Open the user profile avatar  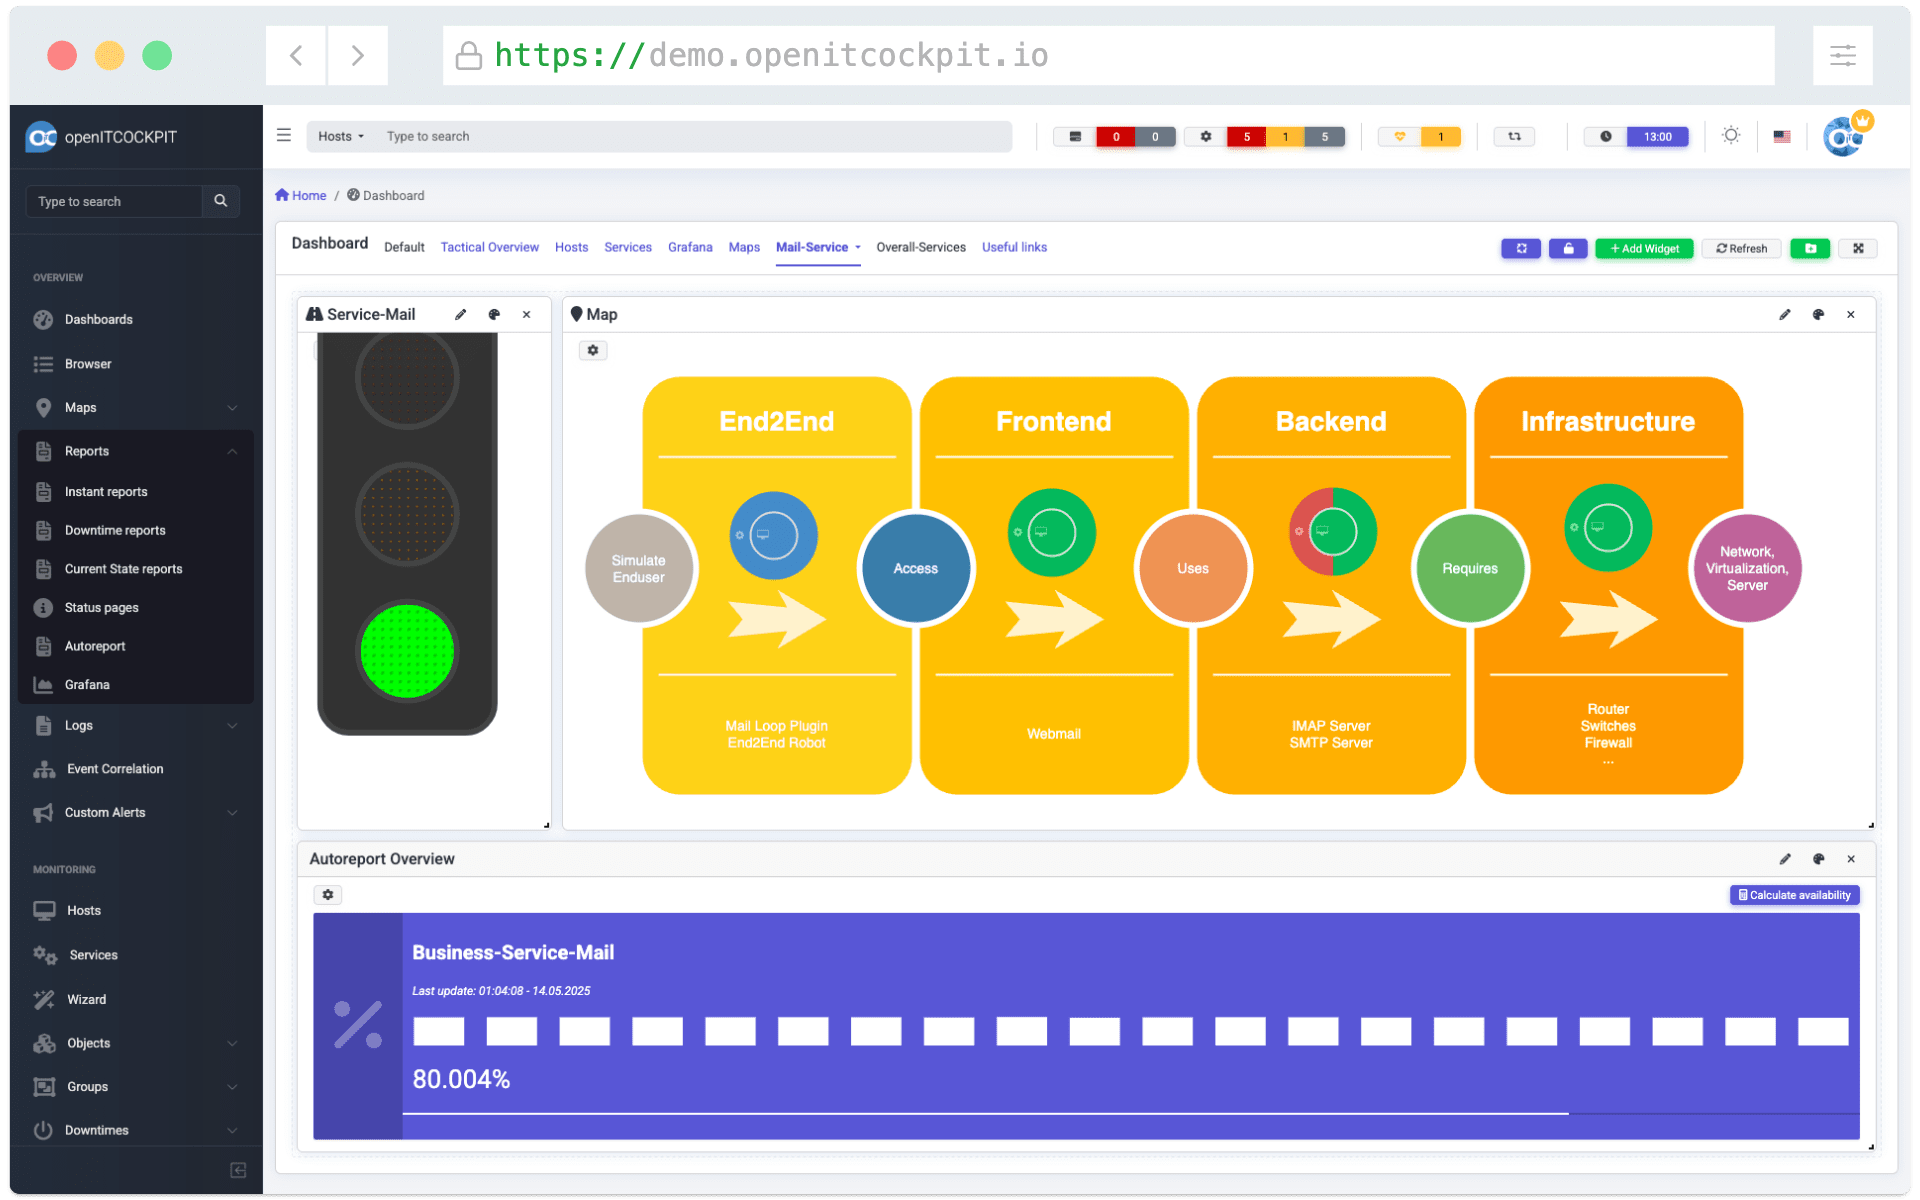point(1843,137)
